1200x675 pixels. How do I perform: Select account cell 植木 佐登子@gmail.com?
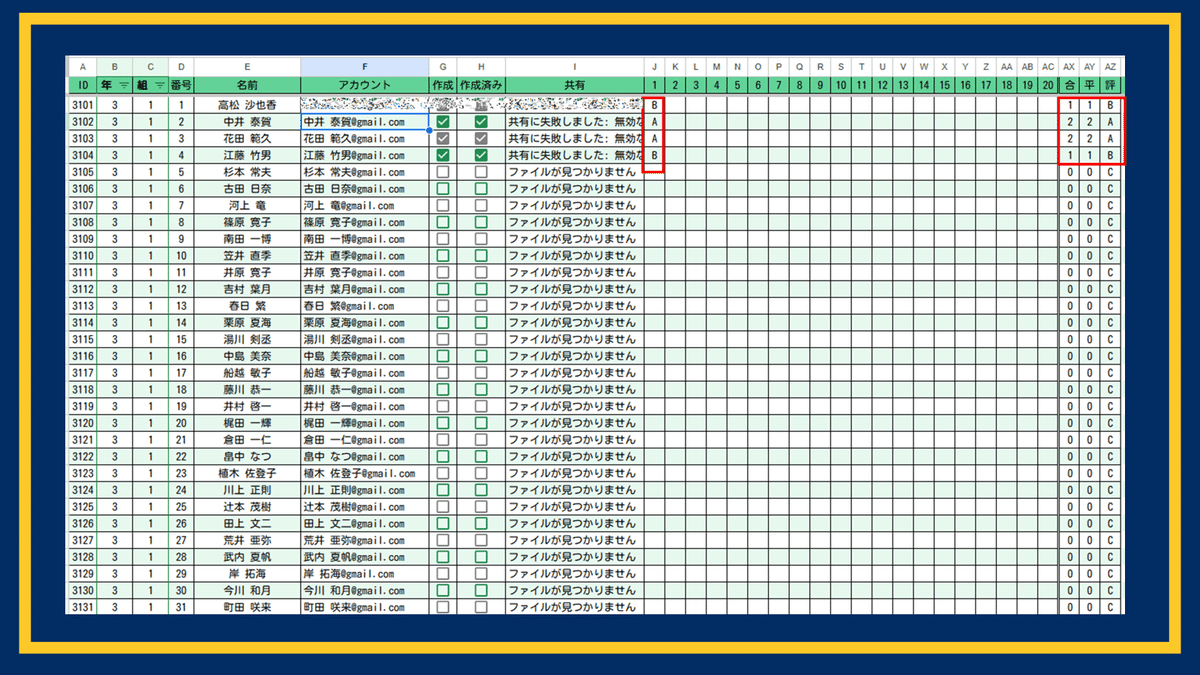click(x=365, y=473)
